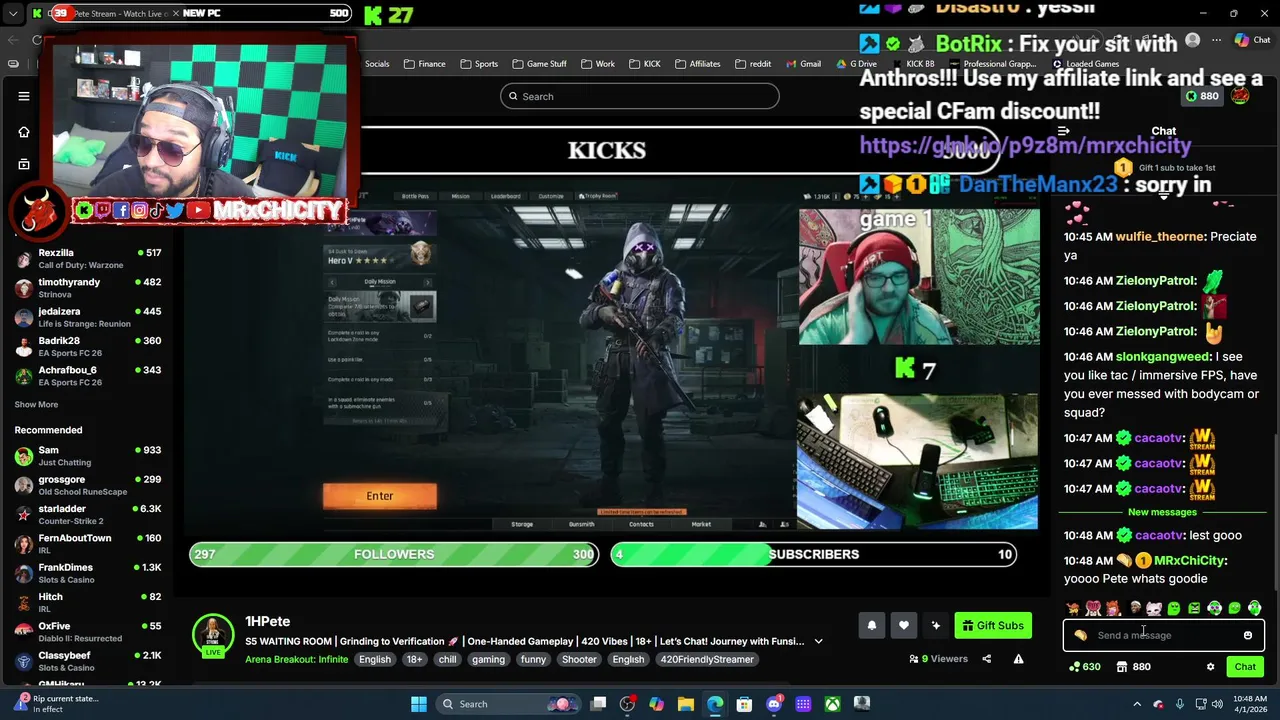This screenshot has width=1280, height=720.
Task: Open recommended channel starladder
Action: [87, 515]
